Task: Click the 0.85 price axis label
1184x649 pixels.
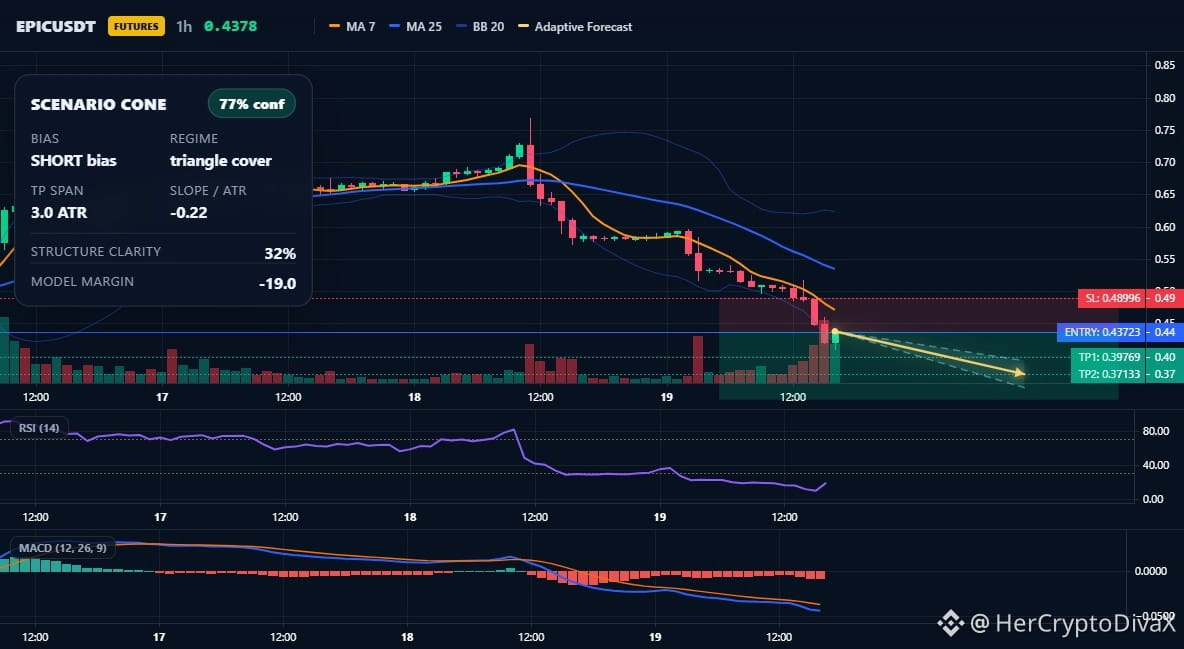Action: 1164,65
